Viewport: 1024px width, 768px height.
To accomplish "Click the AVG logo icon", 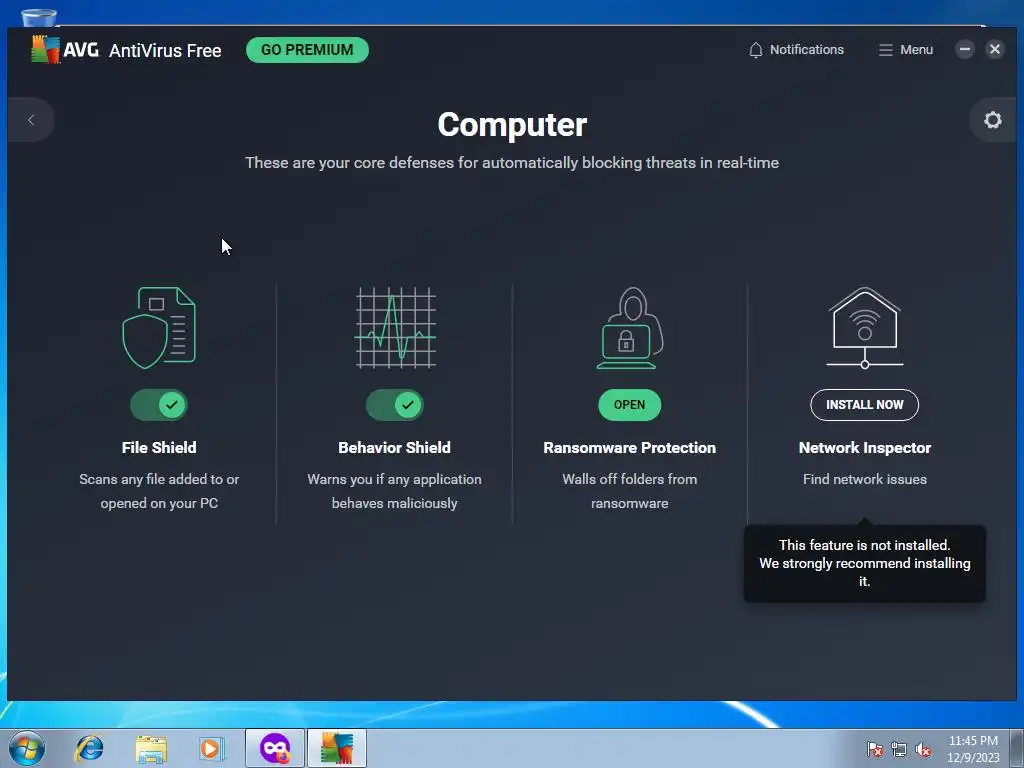I will pos(46,50).
